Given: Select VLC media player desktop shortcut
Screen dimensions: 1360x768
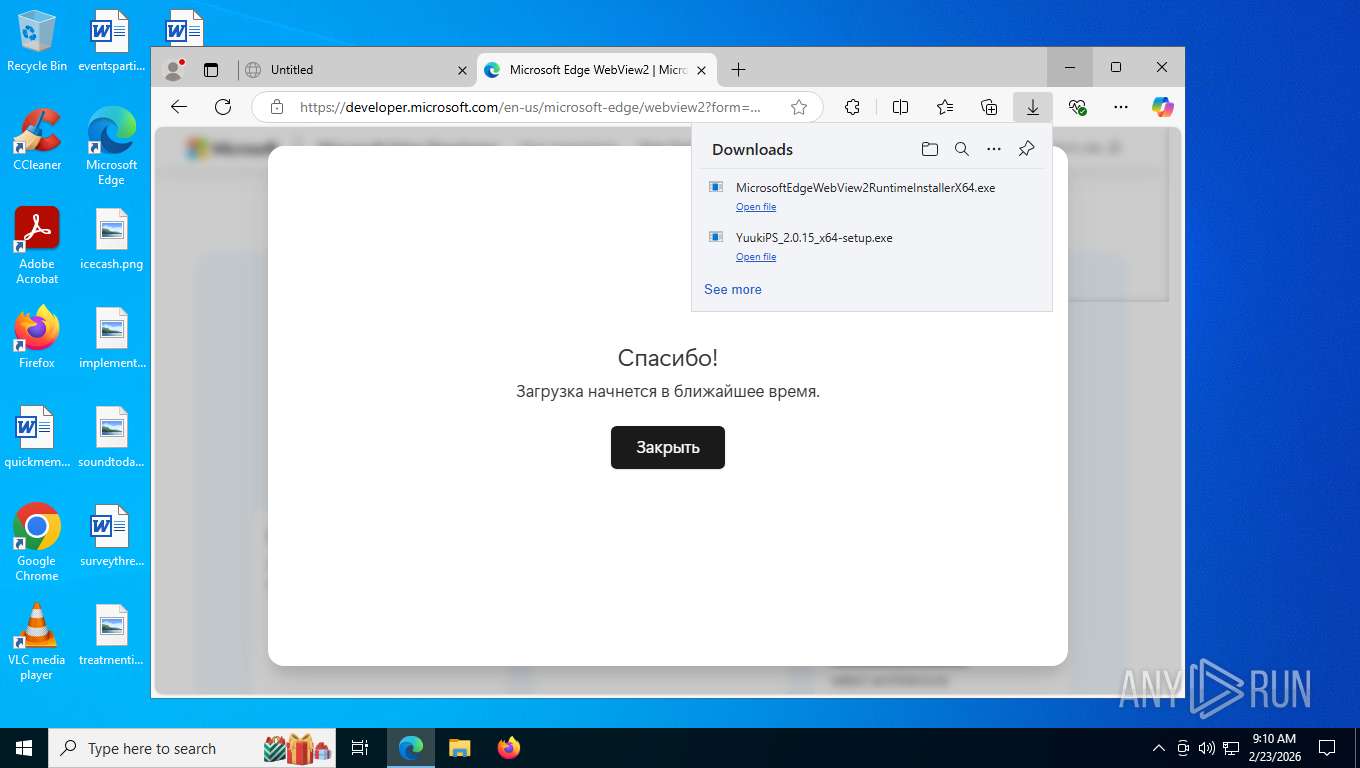Looking at the screenshot, I should [37, 642].
